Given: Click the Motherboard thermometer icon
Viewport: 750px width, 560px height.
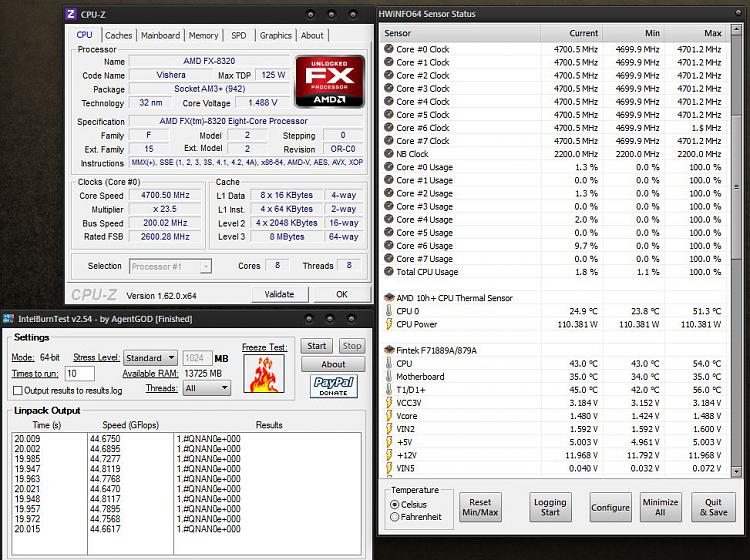Looking at the screenshot, I should (x=389, y=376).
